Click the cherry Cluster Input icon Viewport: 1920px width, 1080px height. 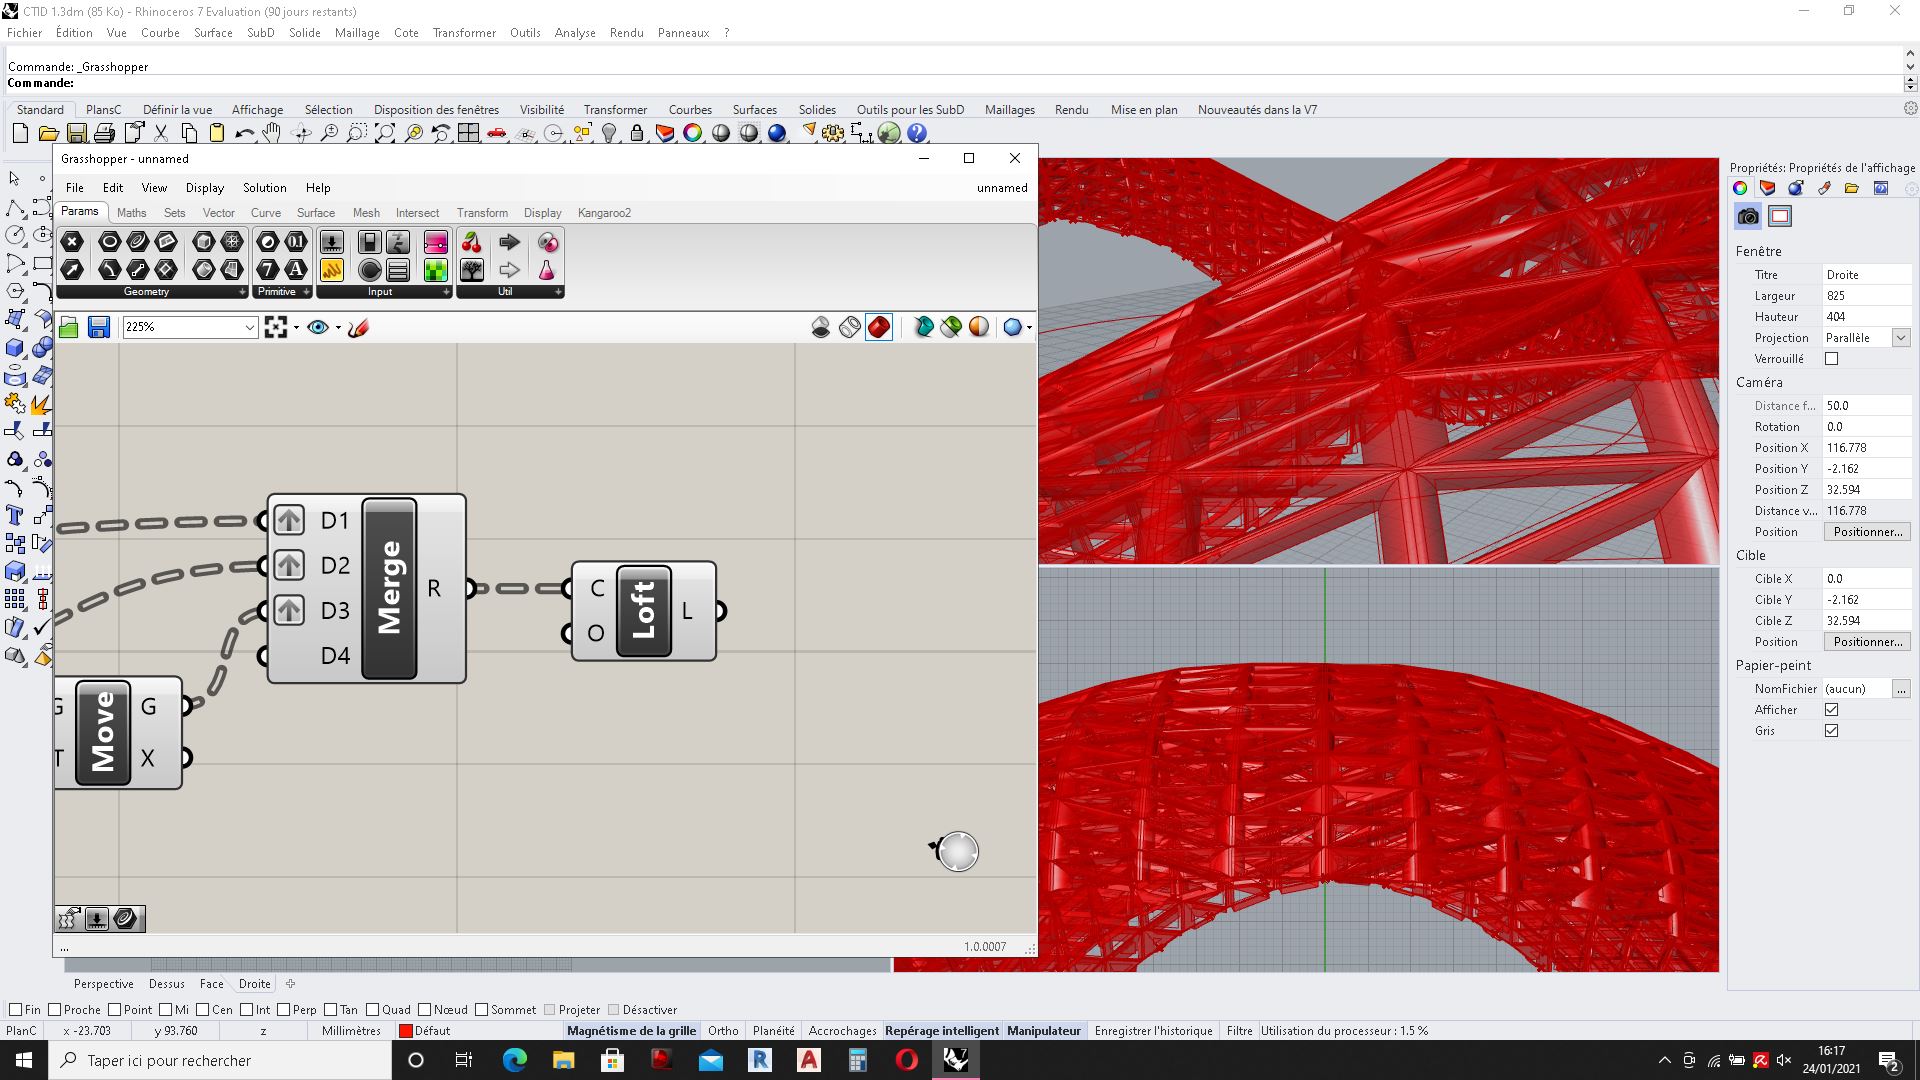[x=472, y=242]
